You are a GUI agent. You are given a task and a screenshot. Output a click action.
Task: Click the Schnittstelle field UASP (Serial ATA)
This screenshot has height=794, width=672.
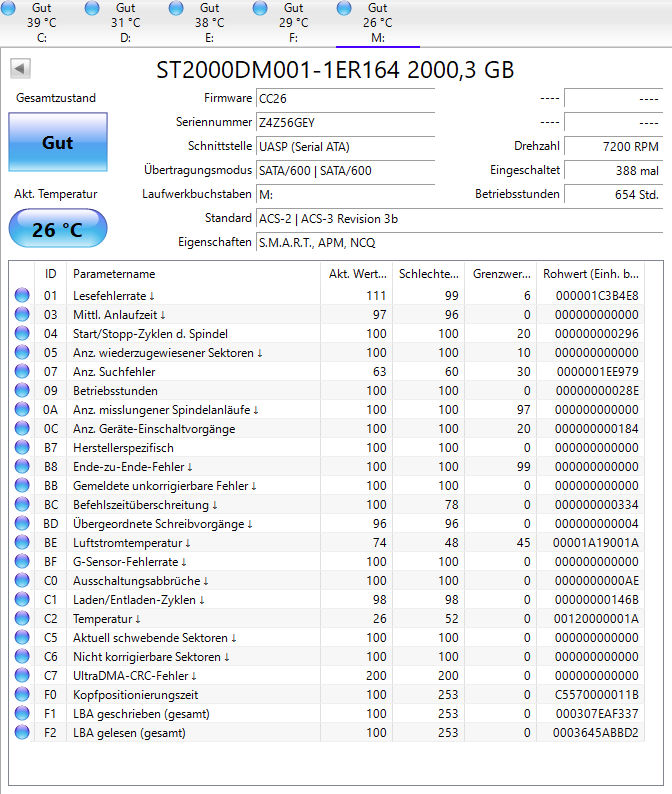[345, 146]
